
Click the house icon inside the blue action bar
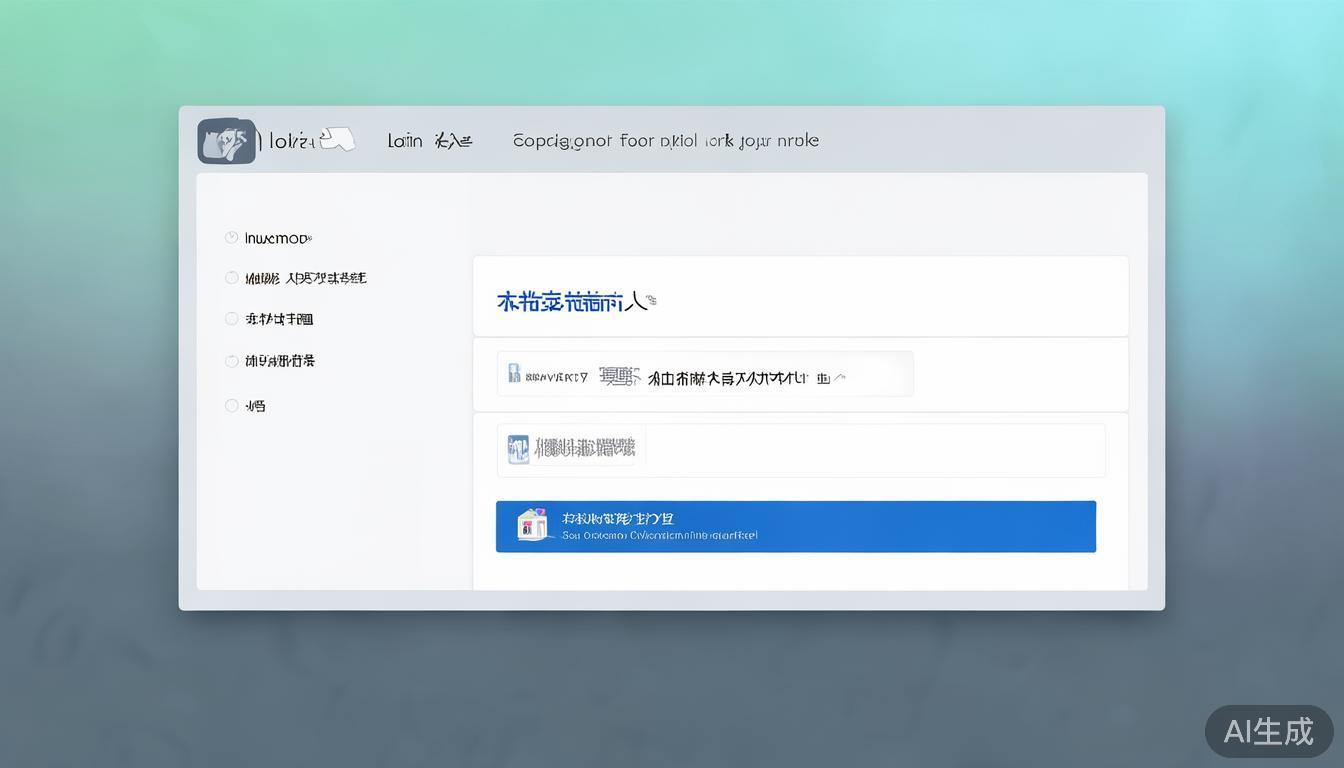(x=531, y=524)
